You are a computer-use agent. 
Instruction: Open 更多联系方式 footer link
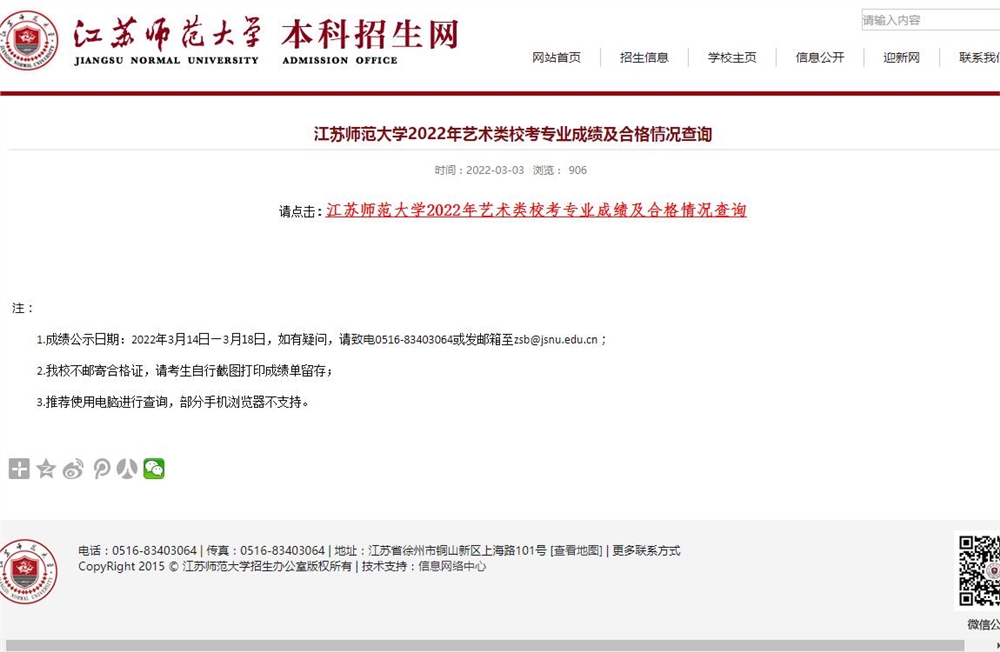(x=646, y=551)
